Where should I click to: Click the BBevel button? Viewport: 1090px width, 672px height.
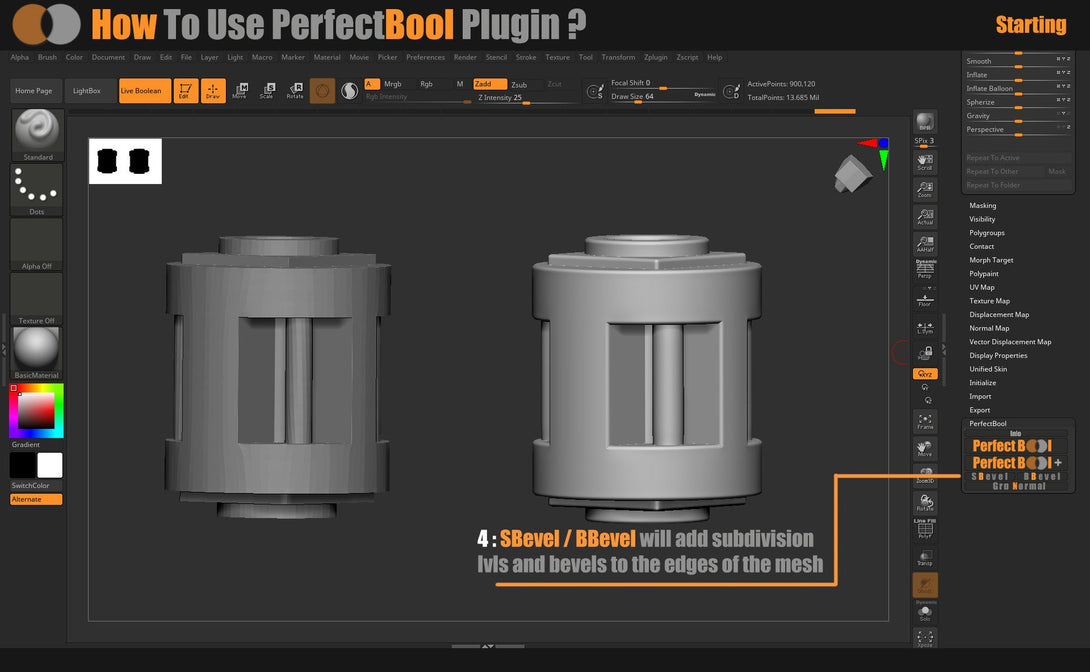(1042, 477)
